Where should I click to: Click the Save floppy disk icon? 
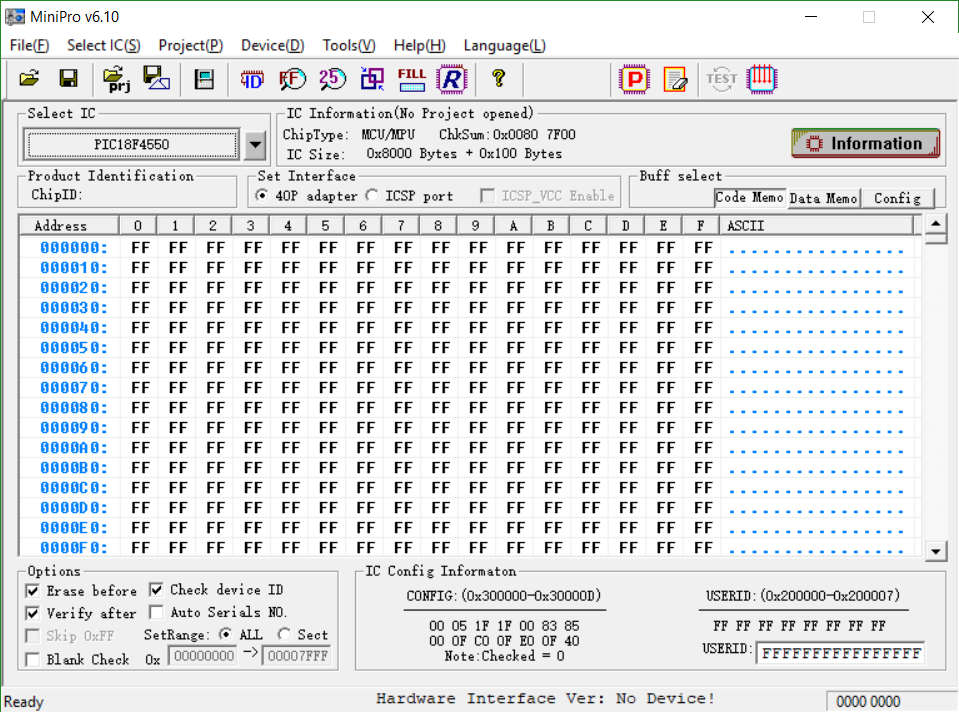point(68,79)
